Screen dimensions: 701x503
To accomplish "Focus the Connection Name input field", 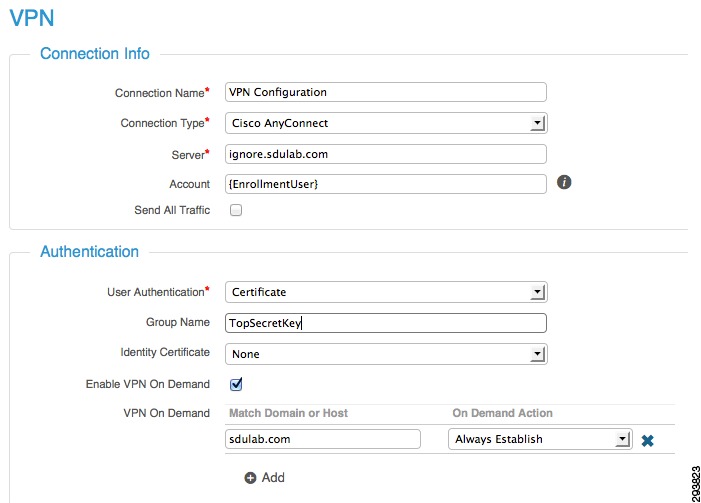I will pos(386,92).
